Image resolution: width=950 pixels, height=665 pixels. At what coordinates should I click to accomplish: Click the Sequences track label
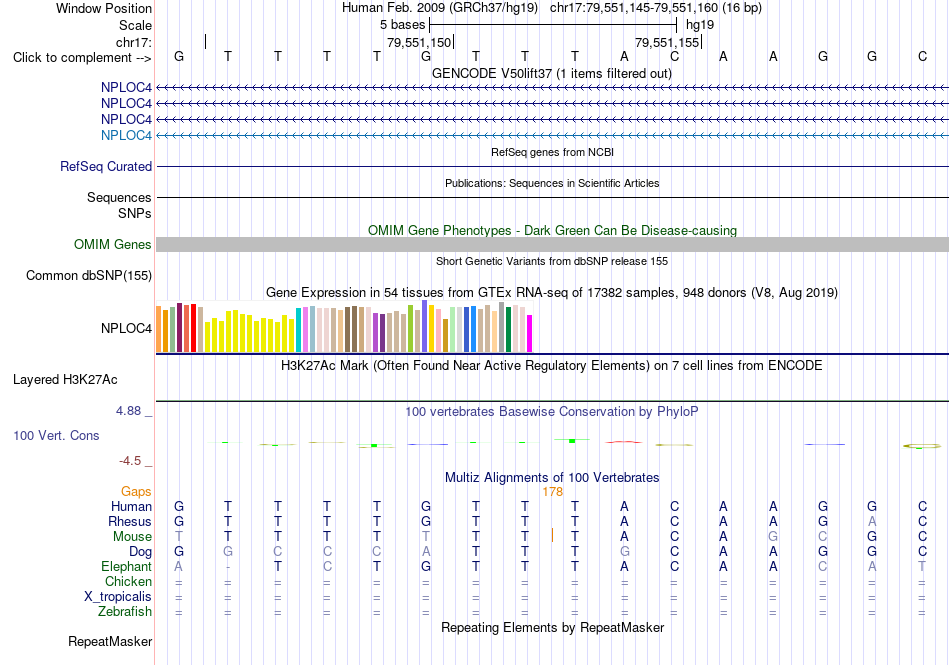coord(119,197)
